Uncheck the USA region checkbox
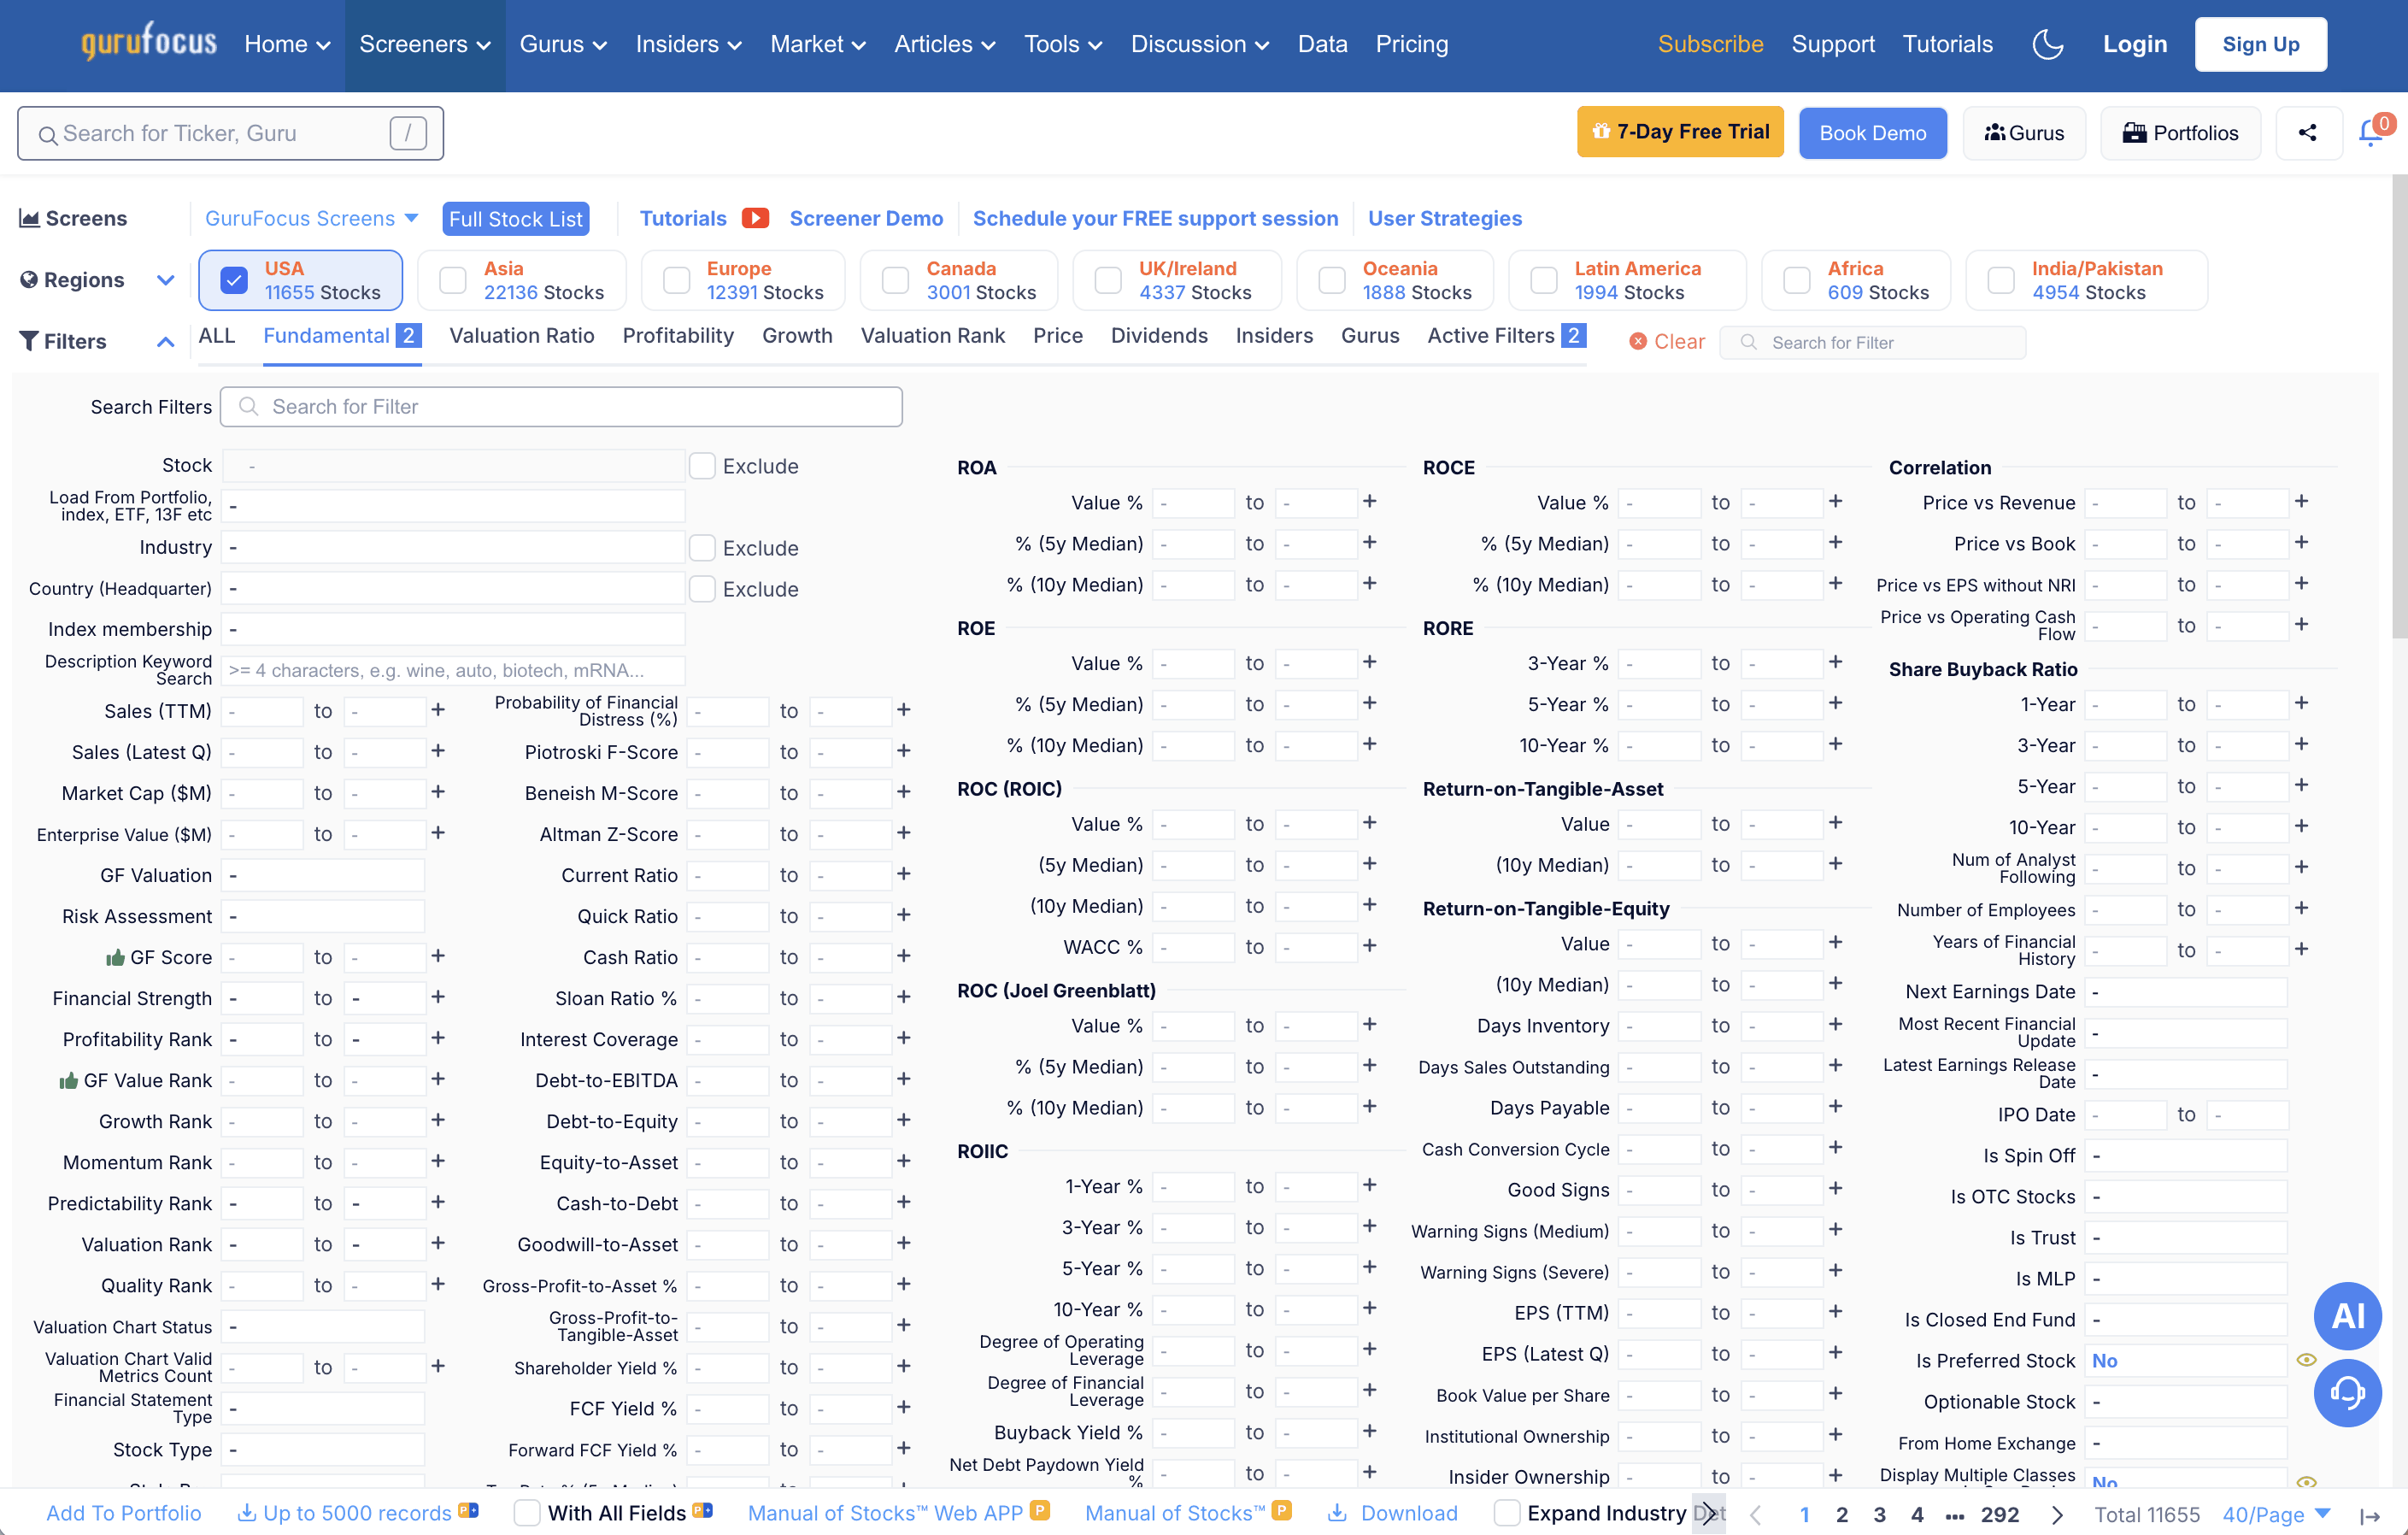 tap(234, 280)
